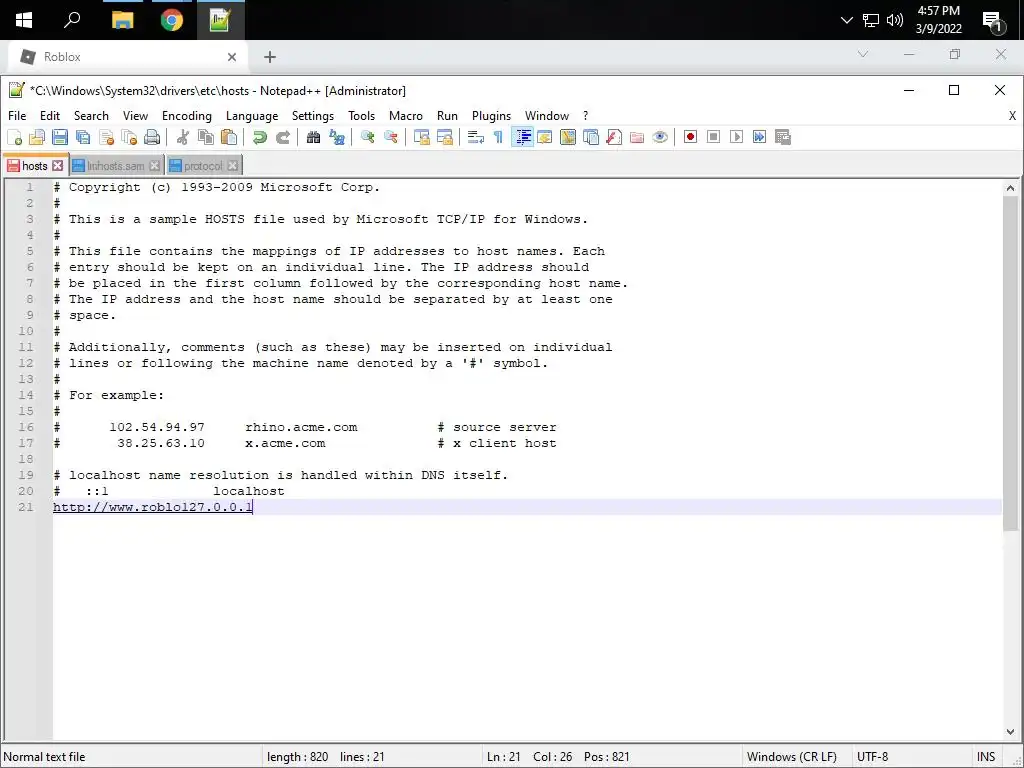Toggle the Document Map panel icon
The width and height of the screenshot is (1024, 768).
(568, 137)
